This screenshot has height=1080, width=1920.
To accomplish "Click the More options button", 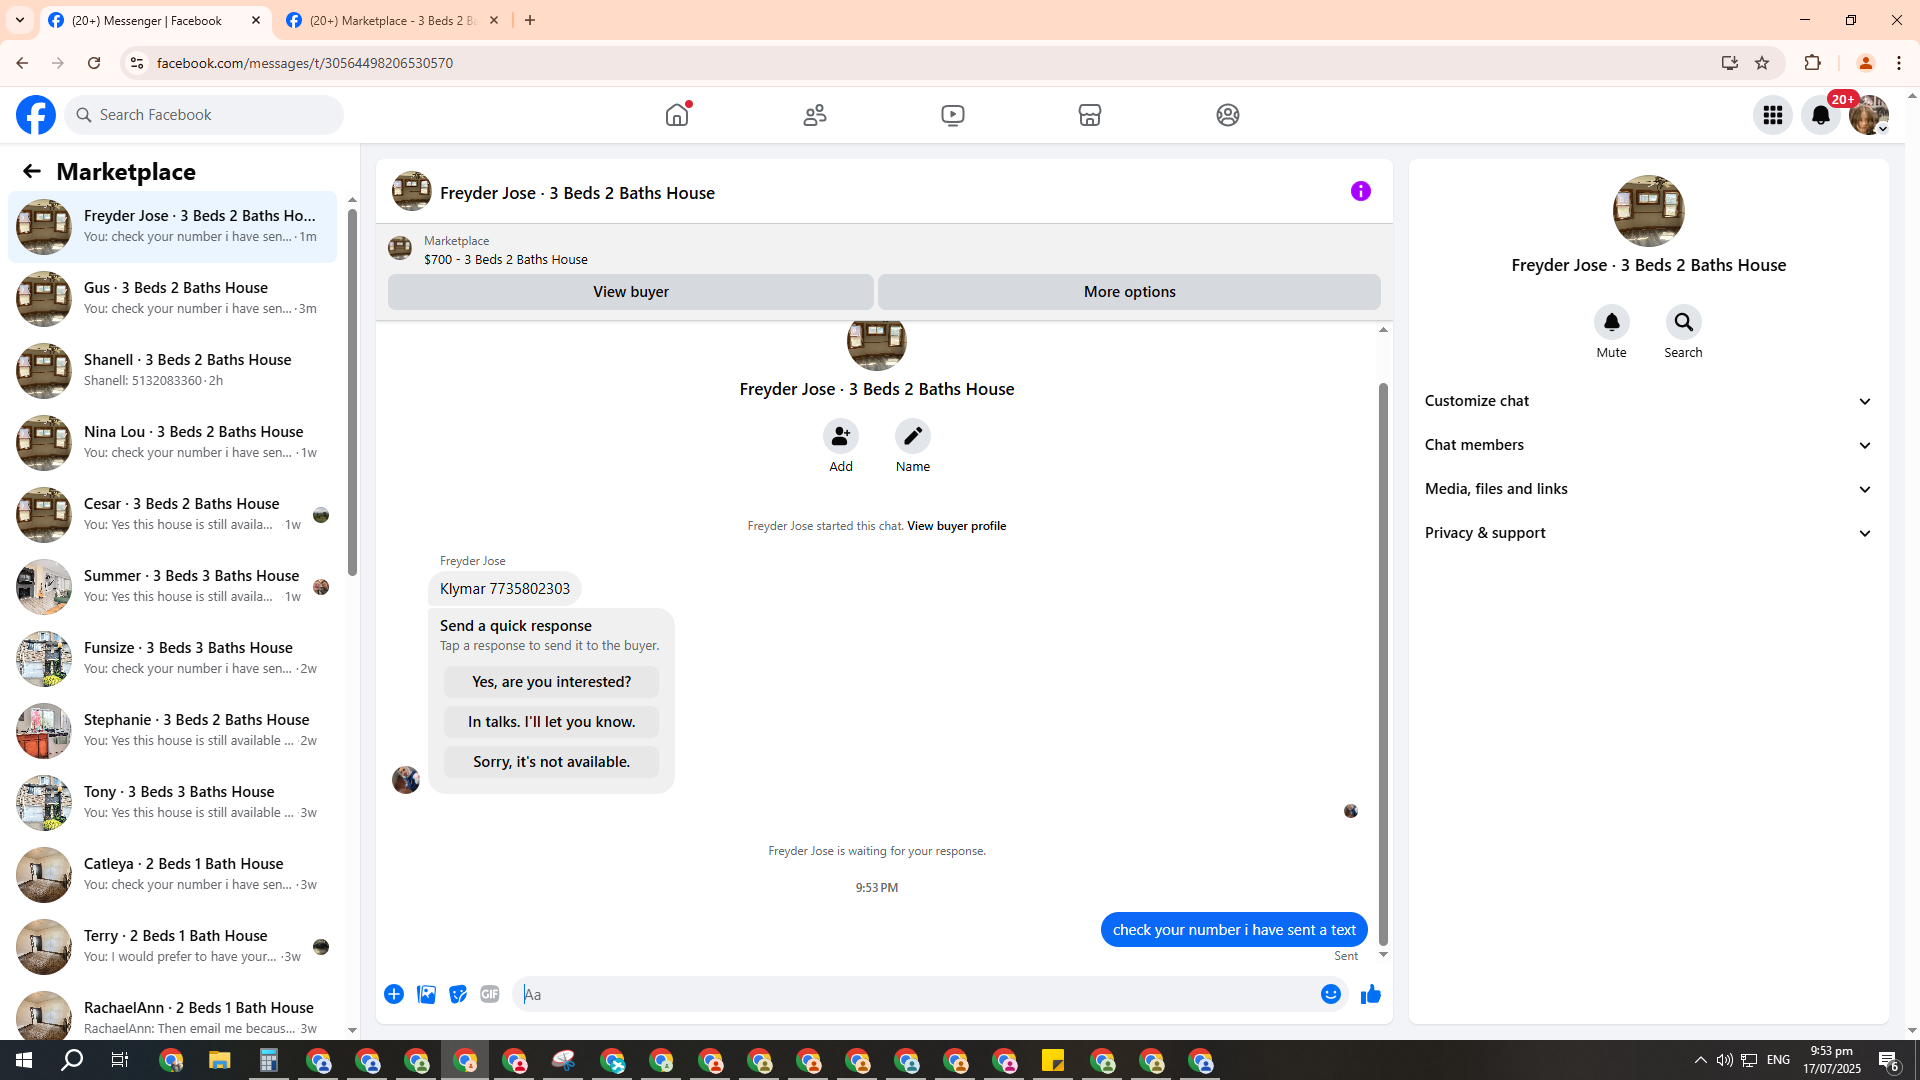I will click(x=1130, y=292).
